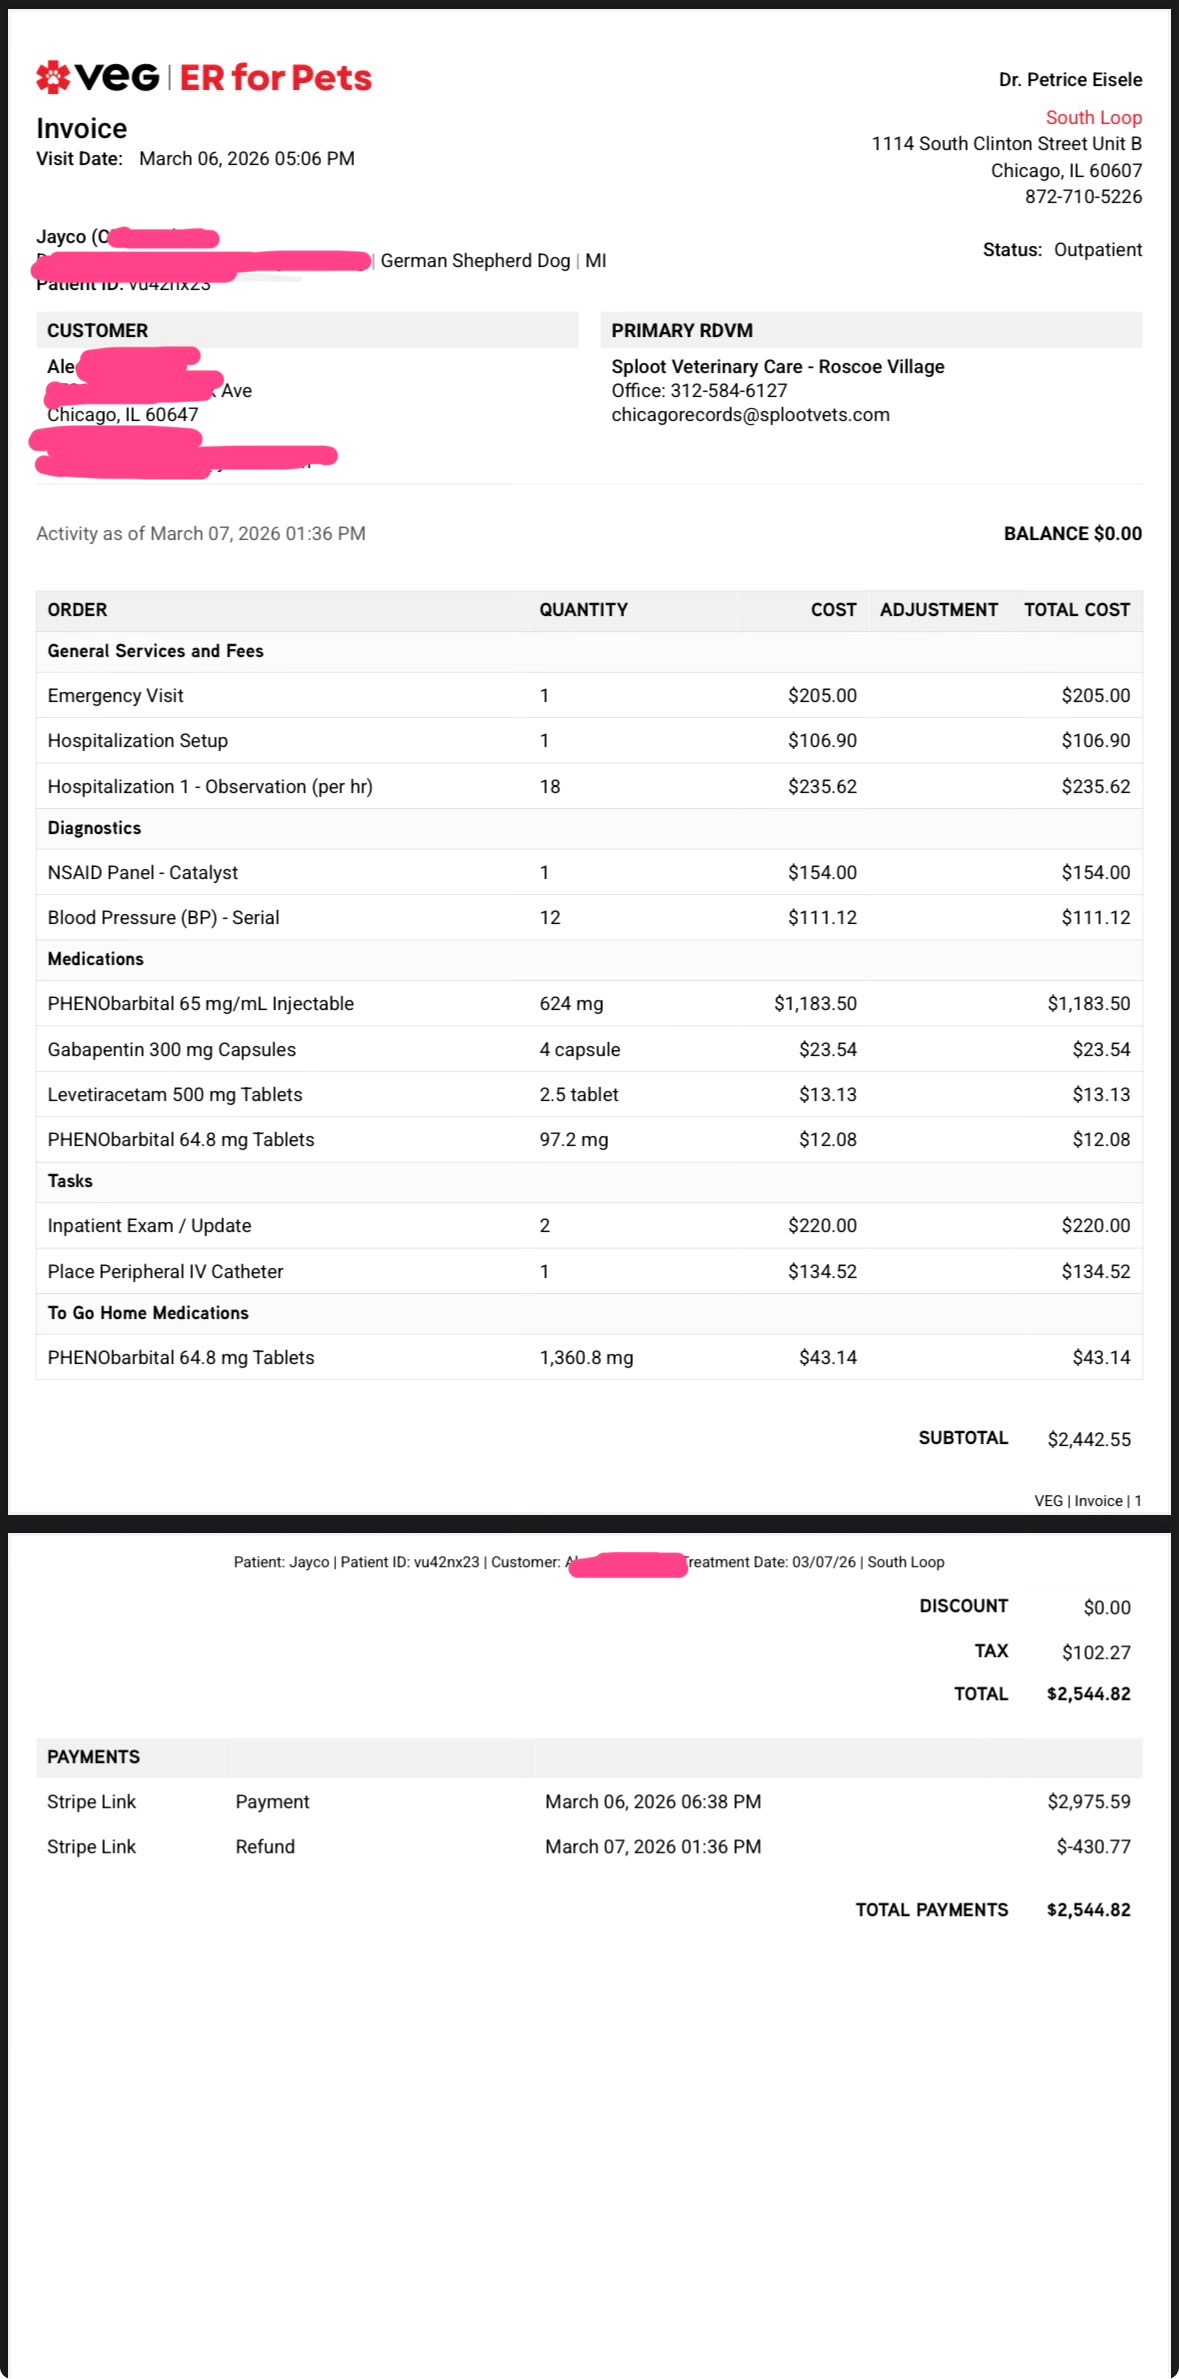Click the Stripe Link Refund payment row
The height and width of the screenshot is (2379, 1179).
pyautogui.click(x=265, y=1847)
